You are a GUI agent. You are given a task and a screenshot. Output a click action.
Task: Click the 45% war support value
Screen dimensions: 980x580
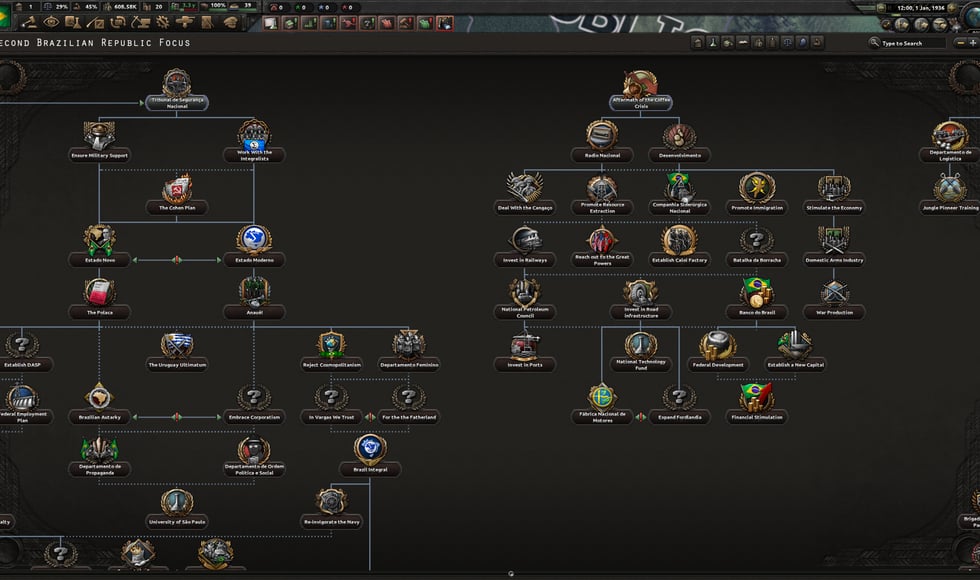91,6
